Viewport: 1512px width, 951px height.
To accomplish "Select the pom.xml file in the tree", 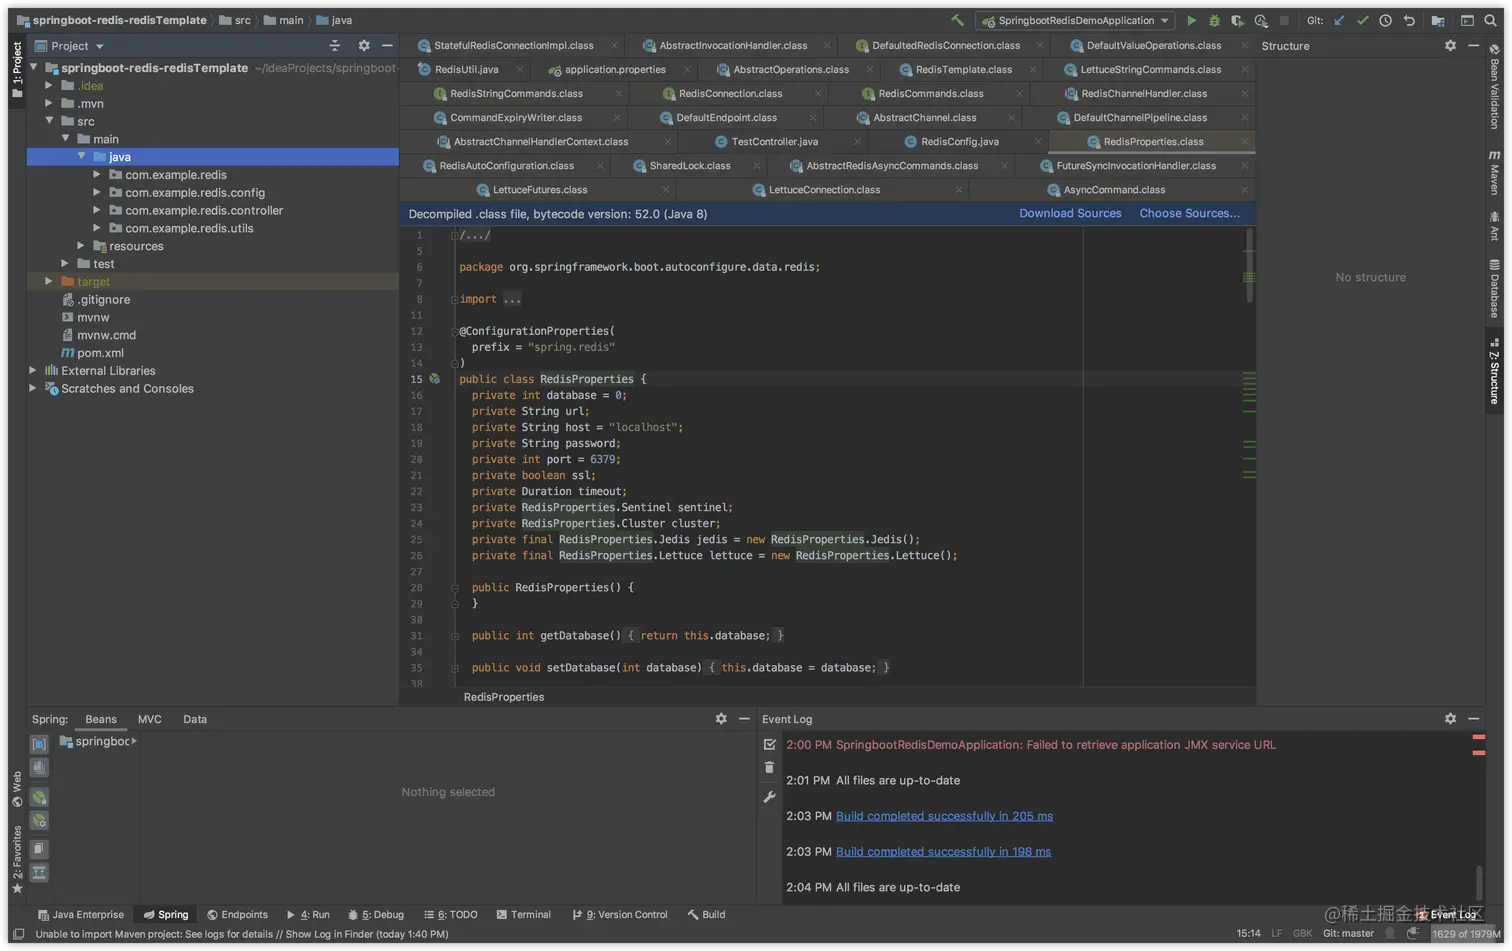I will pos(100,353).
